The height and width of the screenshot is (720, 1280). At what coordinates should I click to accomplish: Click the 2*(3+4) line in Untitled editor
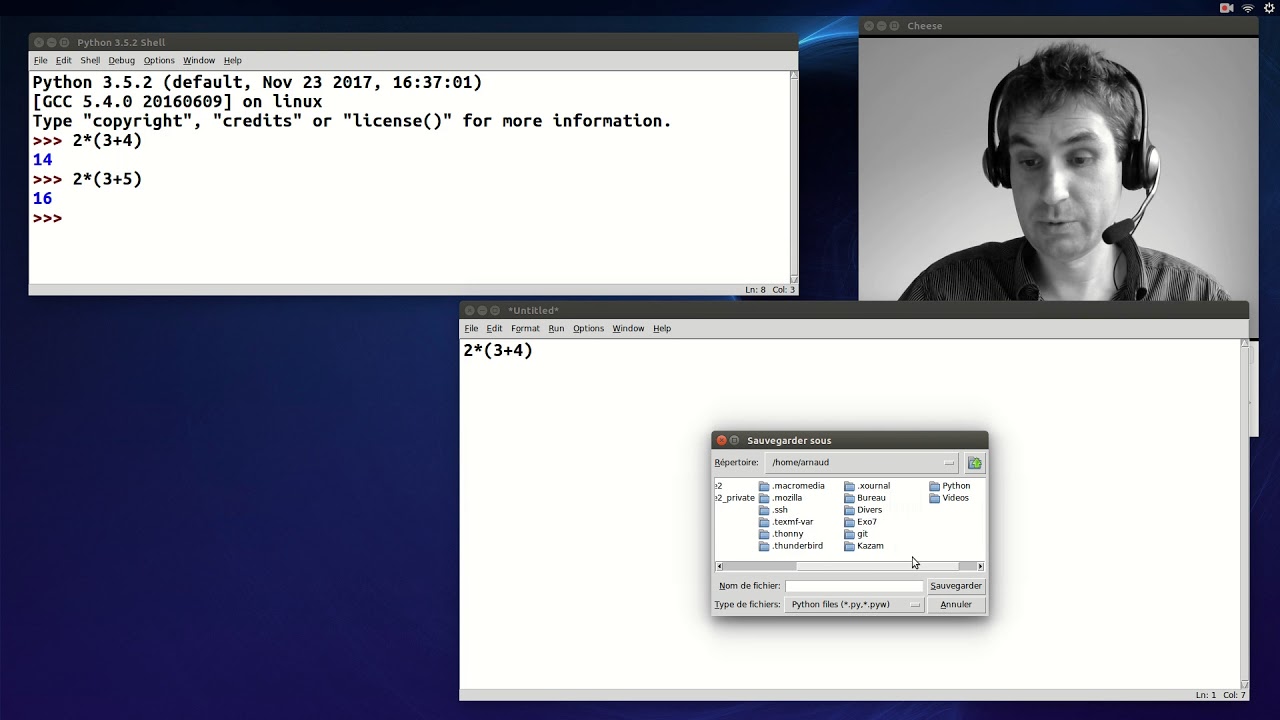click(498, 351)
